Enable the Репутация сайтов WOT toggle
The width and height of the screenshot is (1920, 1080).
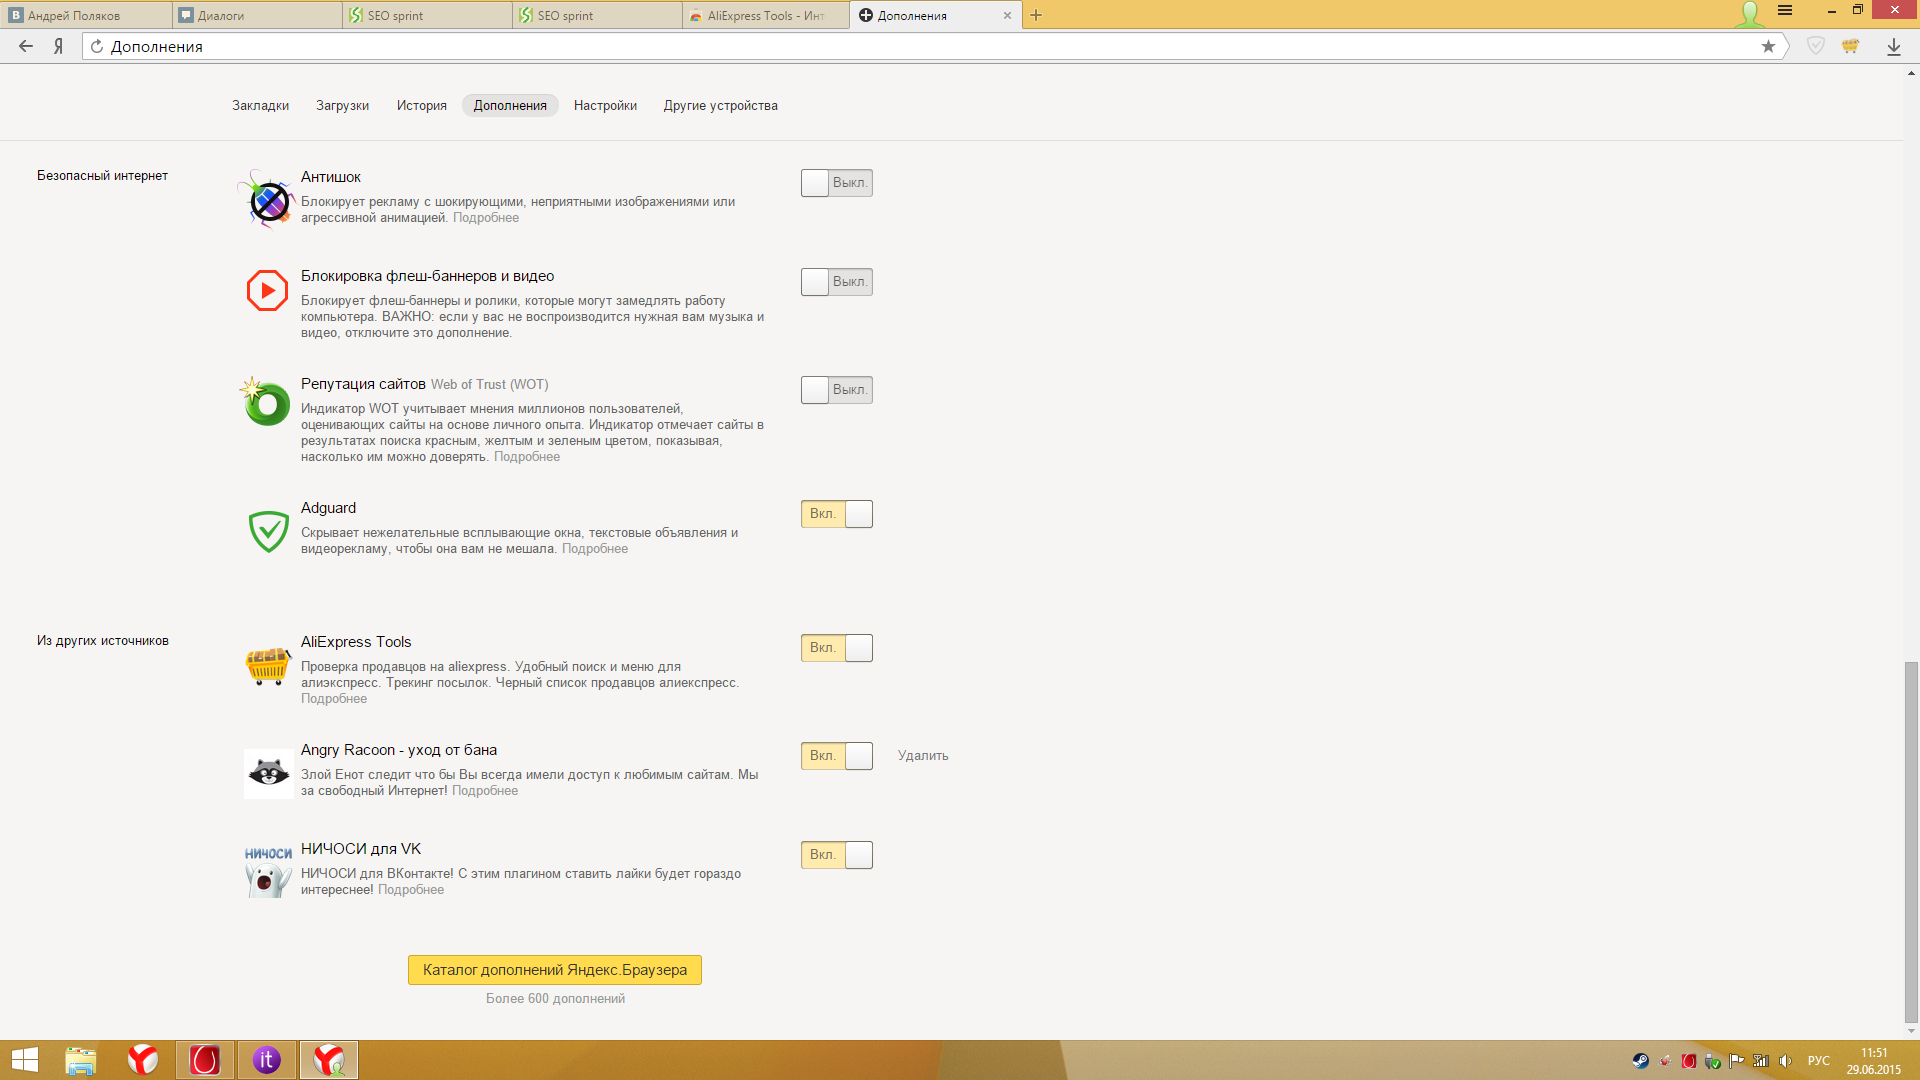tap(836, 390)
